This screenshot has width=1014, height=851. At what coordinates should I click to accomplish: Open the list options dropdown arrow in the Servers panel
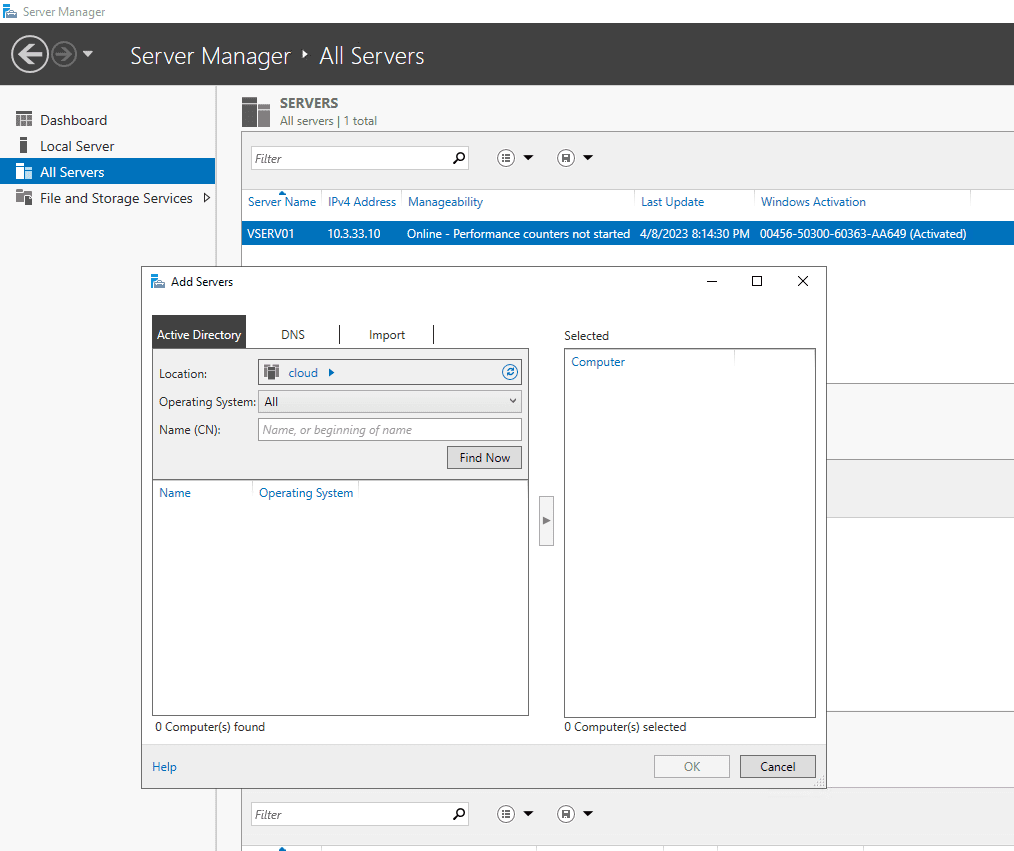click(528, 158)
